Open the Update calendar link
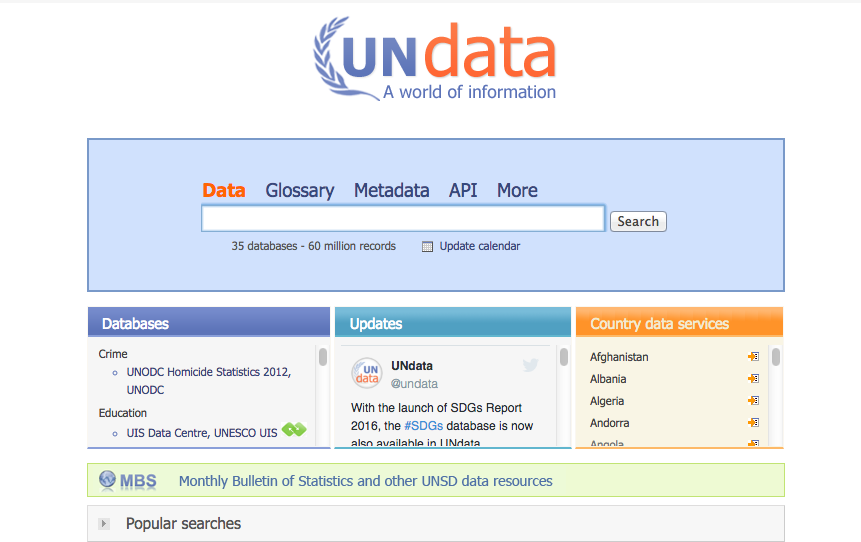This screenshot has width=861, height=542. [479, 246]
